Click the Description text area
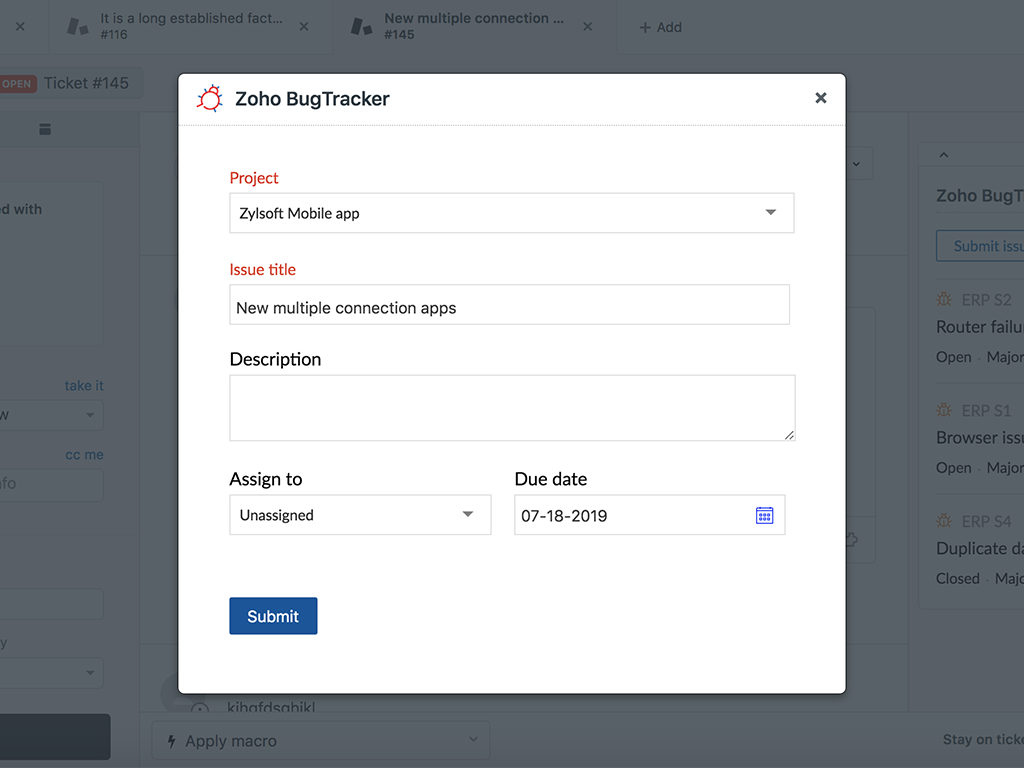The image size is (1024, 768). point(511,408)
